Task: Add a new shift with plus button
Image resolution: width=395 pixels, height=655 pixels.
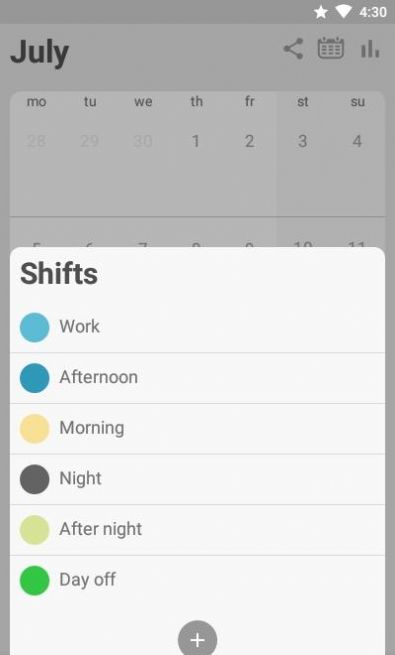Action: [x=198, y=639]
